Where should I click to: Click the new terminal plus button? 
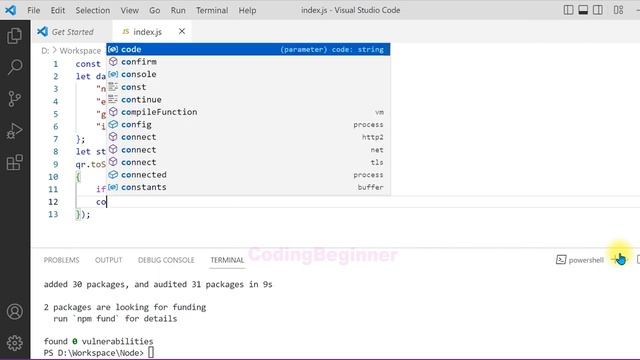point(616,260)
